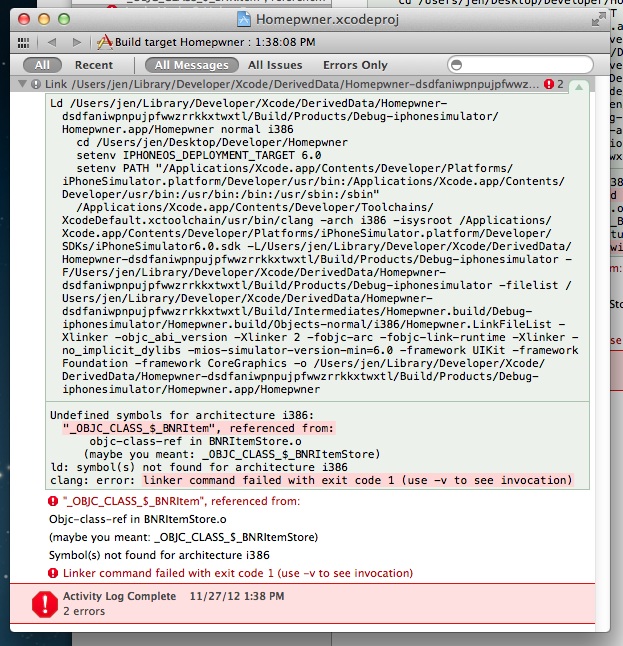Show All Issues
Image resolution: width=623 pixels, height=646 pixels.
(275, 65)
